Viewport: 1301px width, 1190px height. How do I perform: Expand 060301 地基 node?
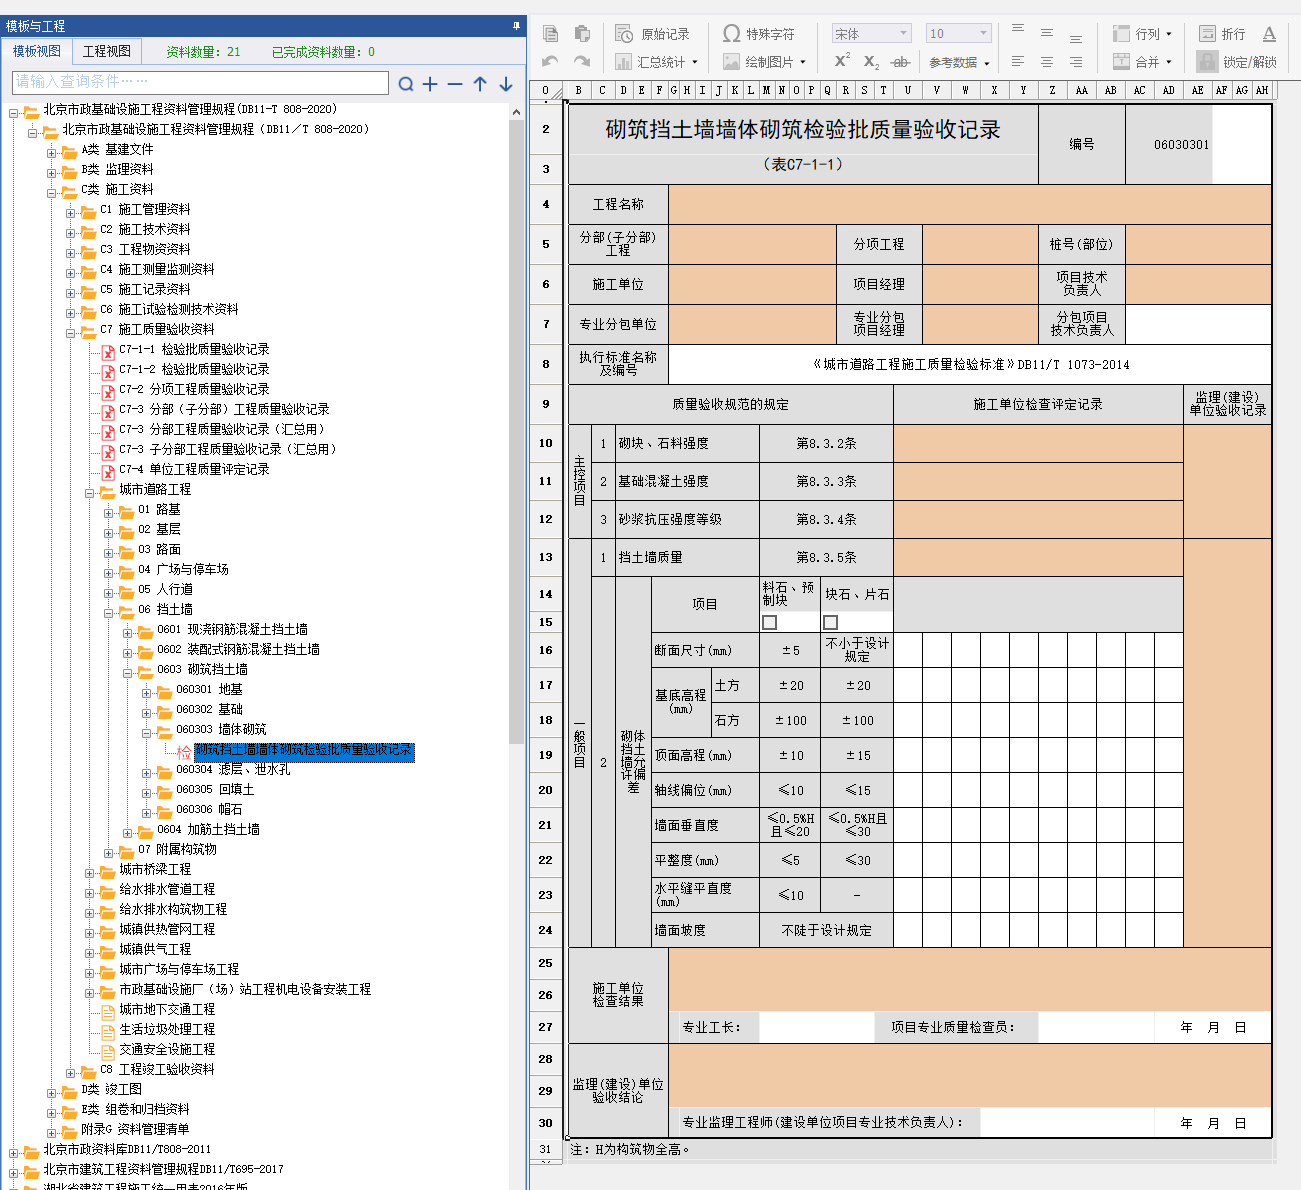(147, 693)
